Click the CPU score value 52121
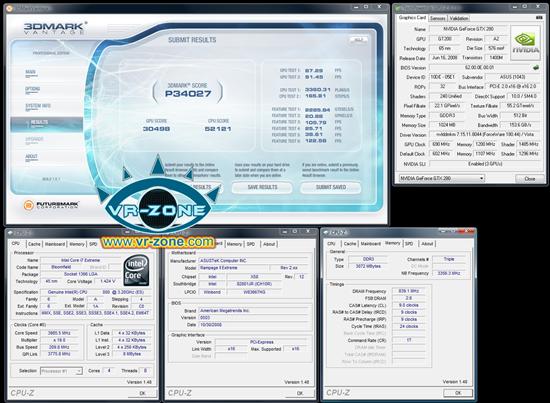 [x=218, y=129]
